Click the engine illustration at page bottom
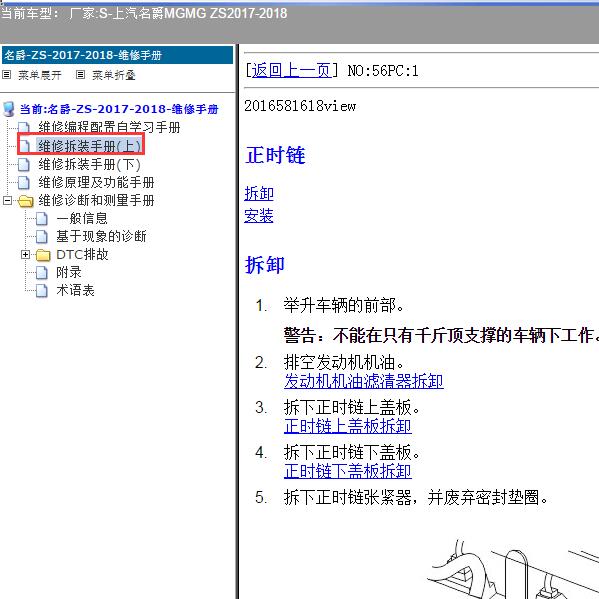 click(512, 569)
